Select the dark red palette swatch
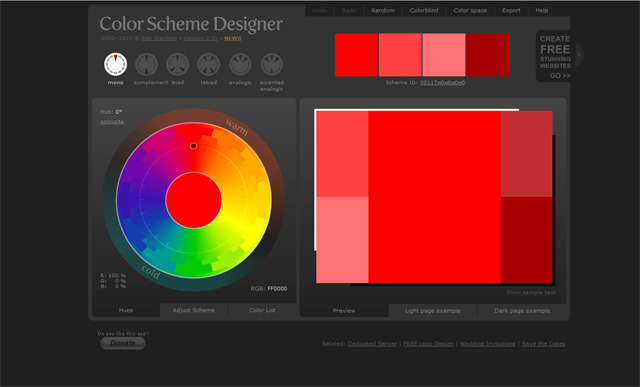 [488, 55]
